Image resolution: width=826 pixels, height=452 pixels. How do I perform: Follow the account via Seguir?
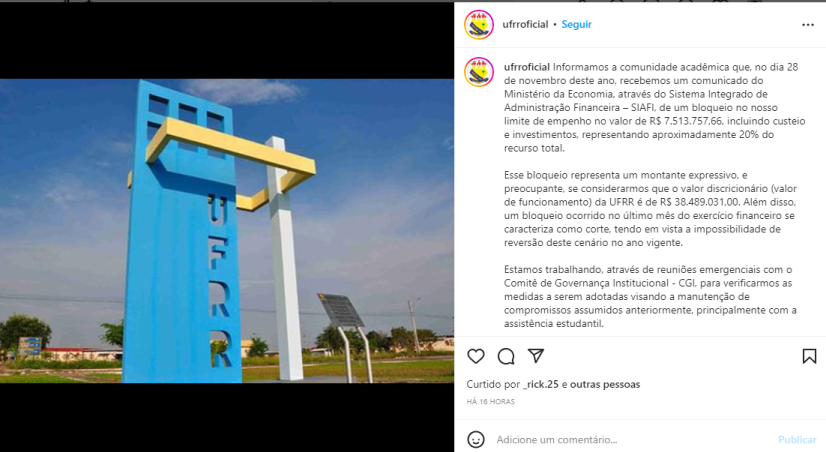[576, 24]
